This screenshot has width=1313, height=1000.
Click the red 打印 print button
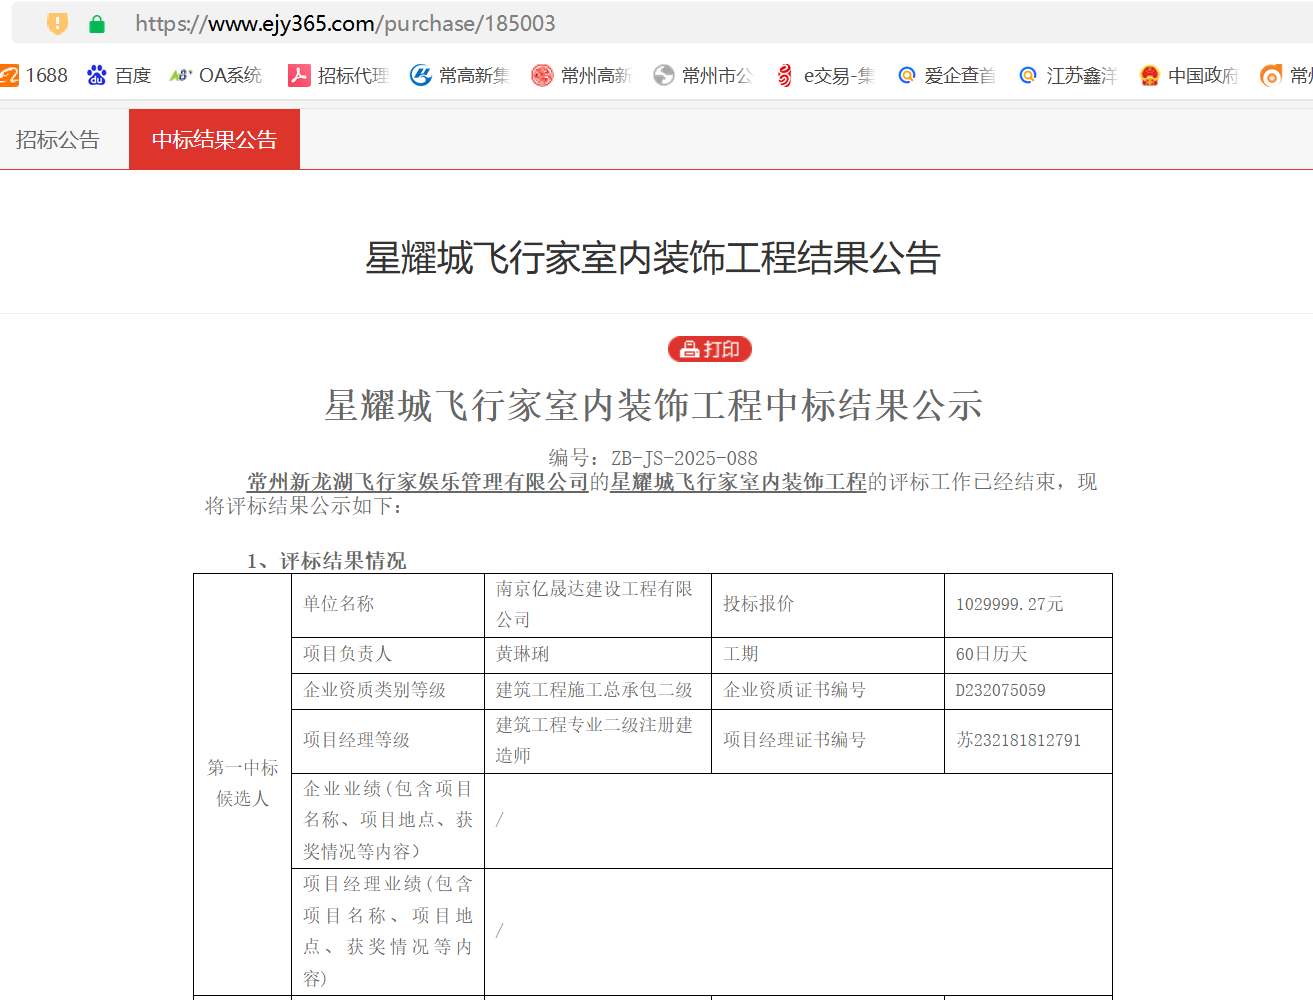(710, 349)
